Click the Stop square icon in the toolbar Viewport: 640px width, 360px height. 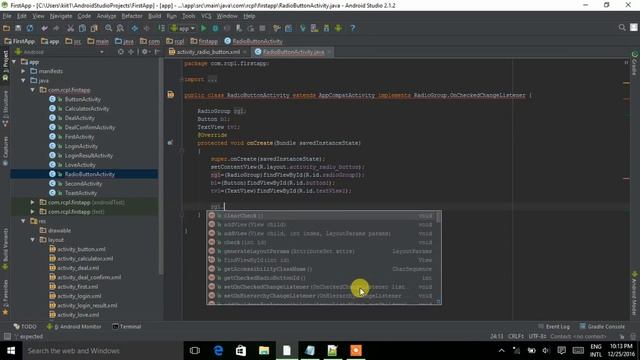point(262,28)
